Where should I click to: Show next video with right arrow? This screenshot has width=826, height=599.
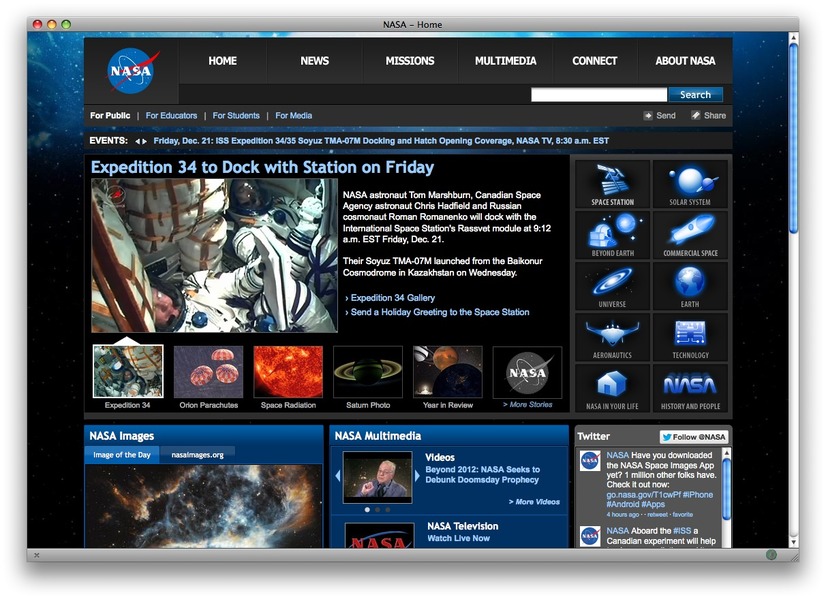point(417,476)
